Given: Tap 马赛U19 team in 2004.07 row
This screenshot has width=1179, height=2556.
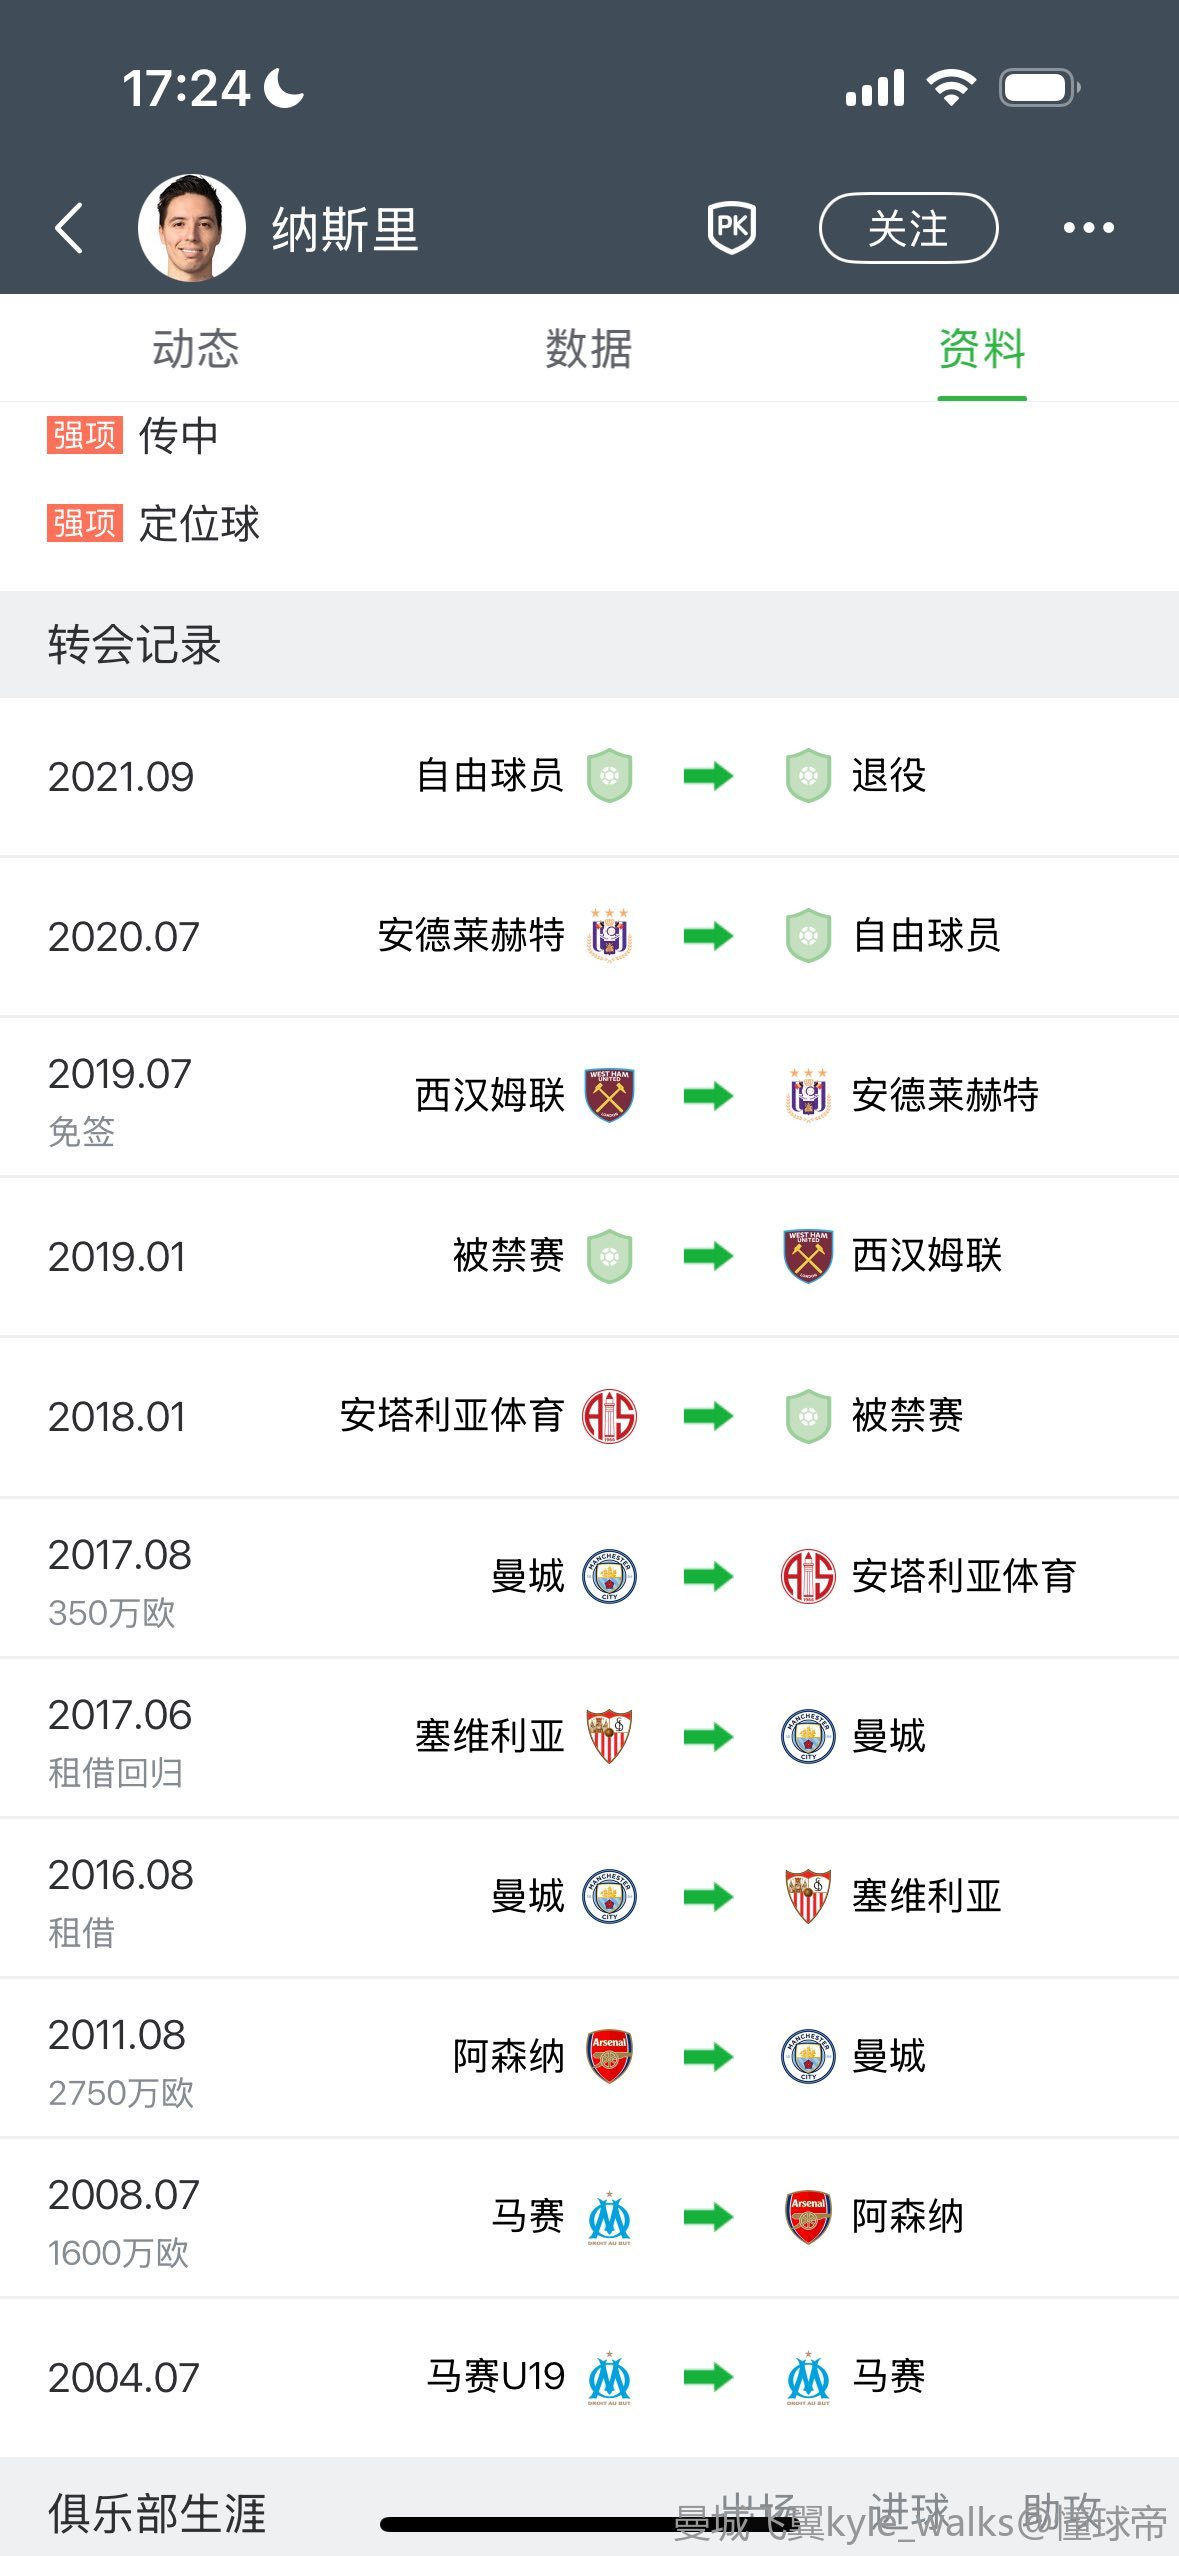Looking at the screenshot, I should 496,2376.
